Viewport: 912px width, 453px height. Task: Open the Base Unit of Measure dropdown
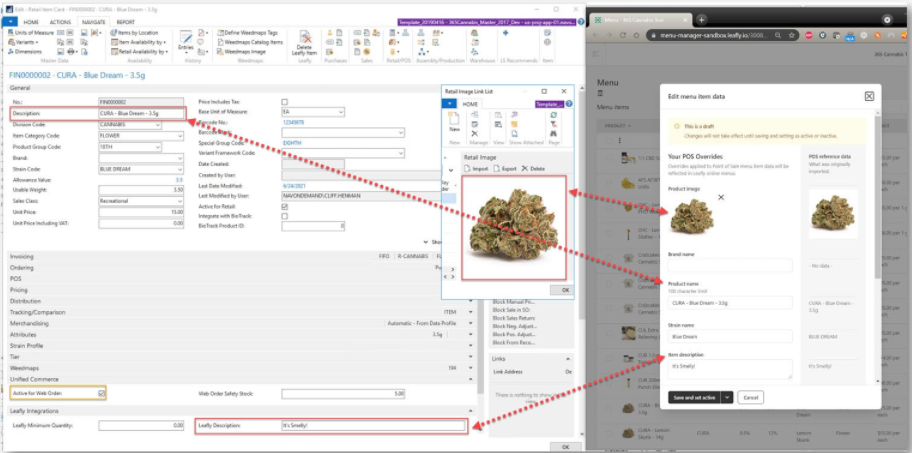[341, 112]
